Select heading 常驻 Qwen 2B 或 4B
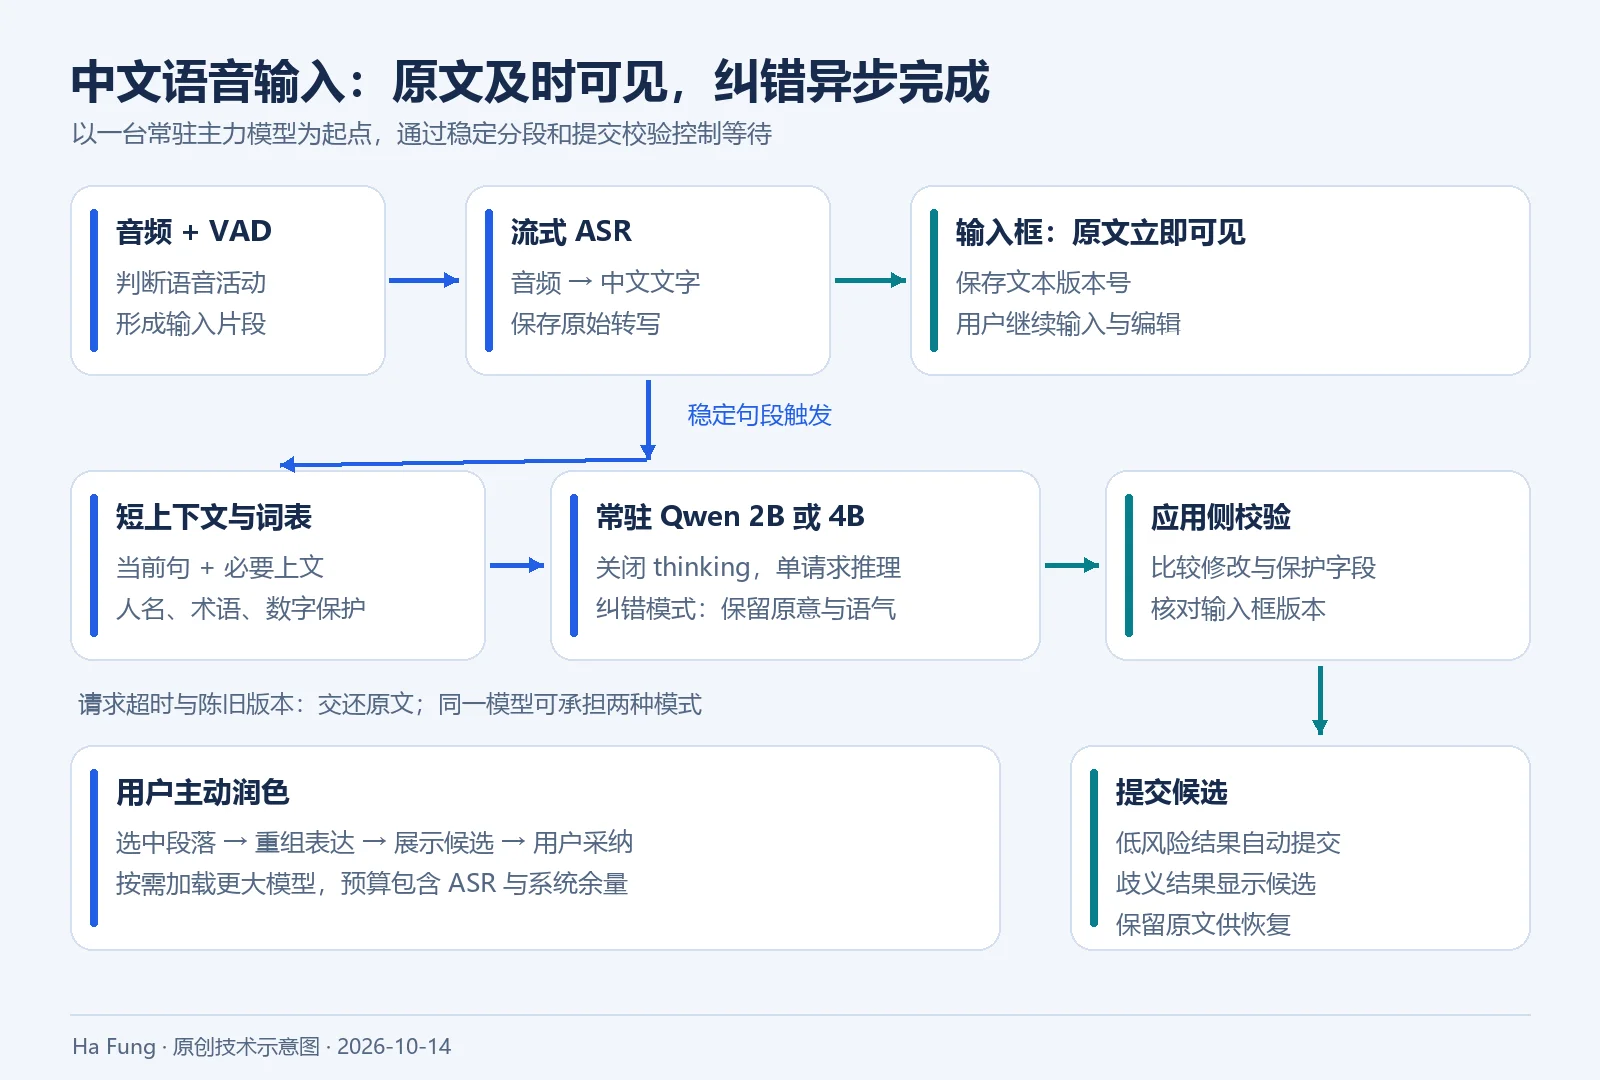Image resolution: width=1600 pixels, height=1080 pixels. (730, 517)
